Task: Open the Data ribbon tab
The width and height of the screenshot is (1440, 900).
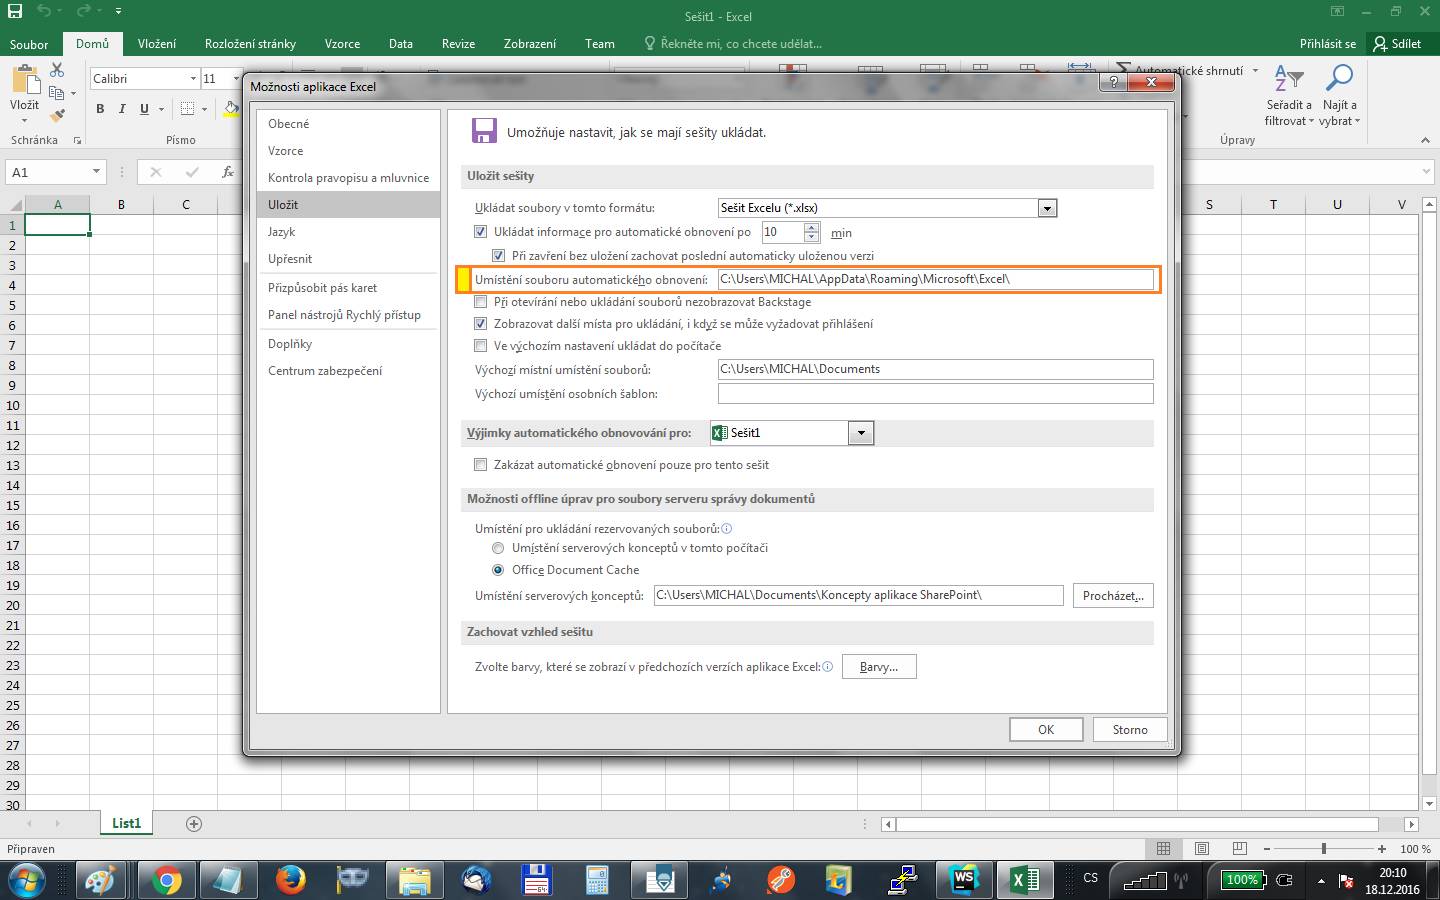Action: (401, 44)
